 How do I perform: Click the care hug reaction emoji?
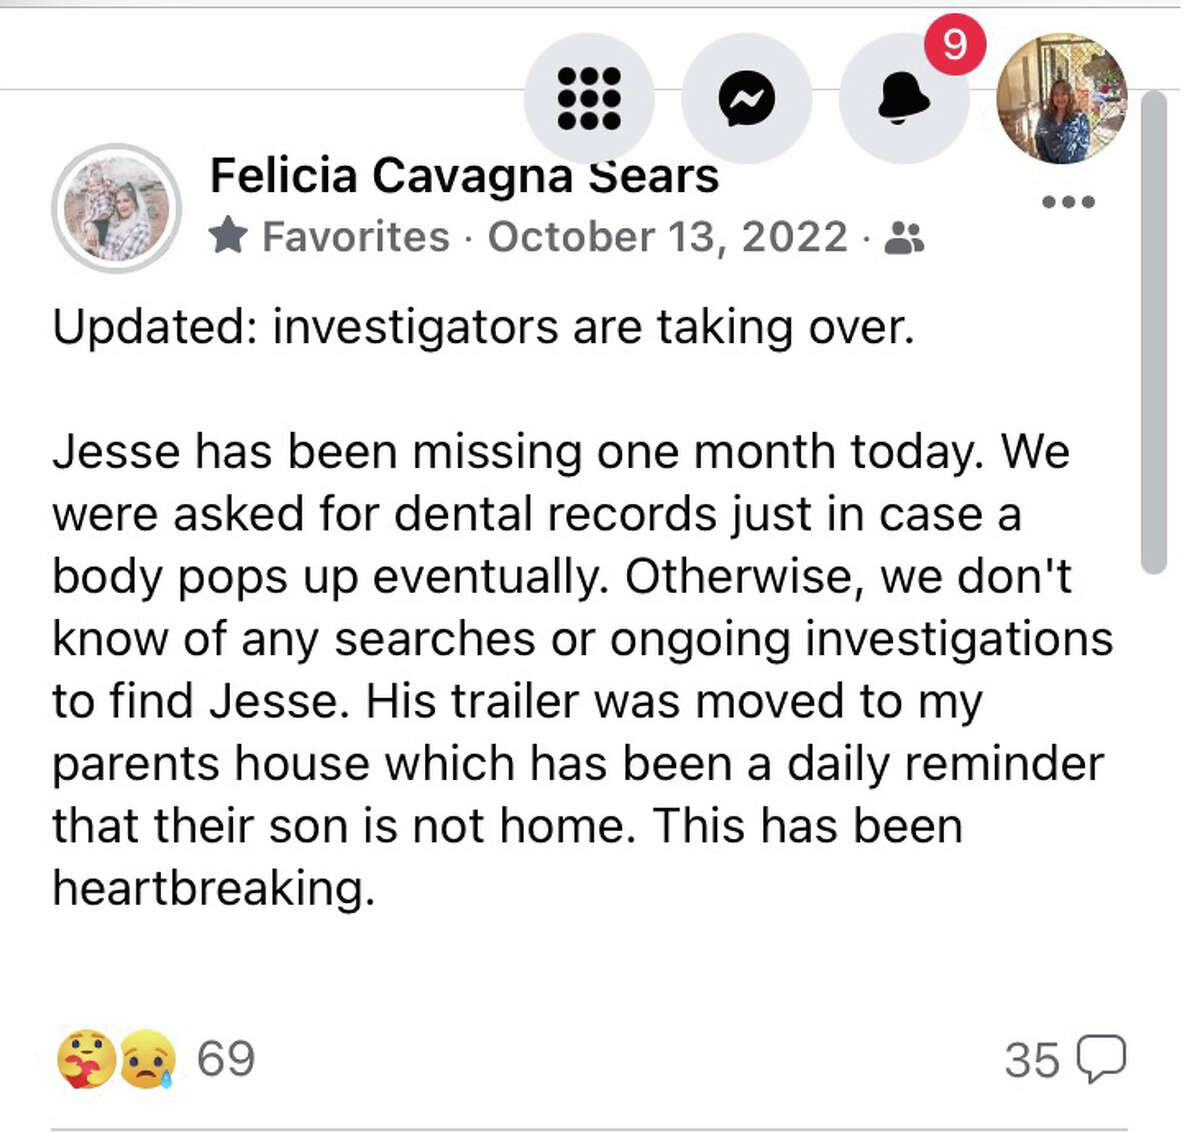tap(86, 1059)
